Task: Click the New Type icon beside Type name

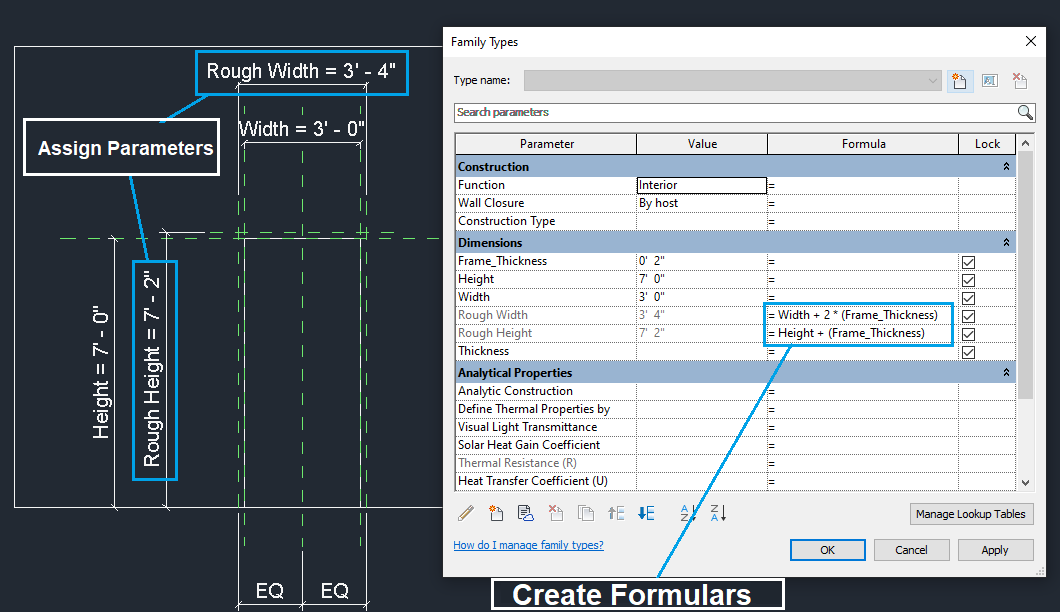Action: pos(960,81)
